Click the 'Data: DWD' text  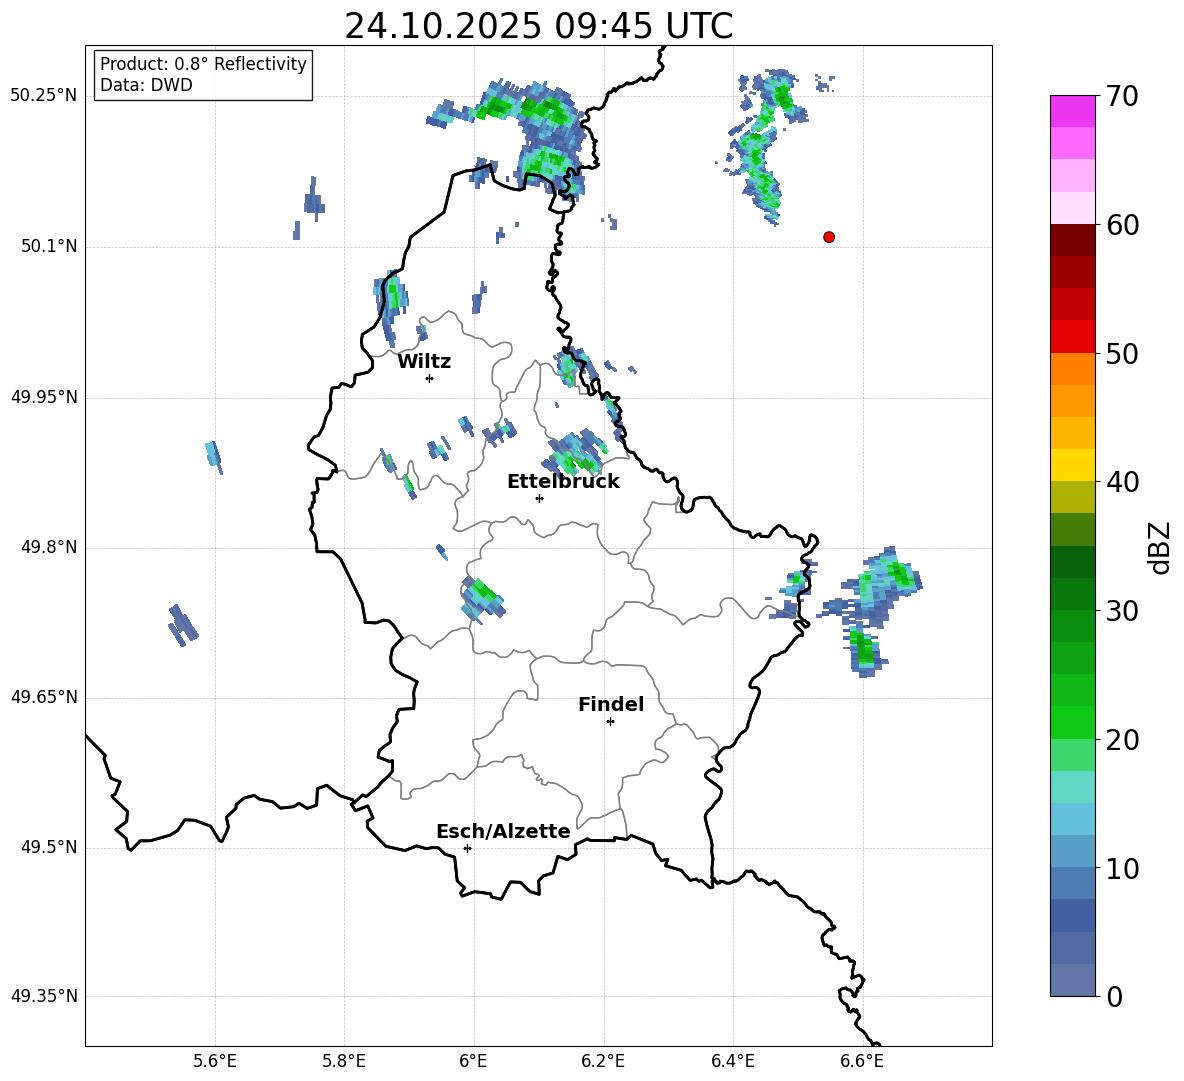pos(146,85)
